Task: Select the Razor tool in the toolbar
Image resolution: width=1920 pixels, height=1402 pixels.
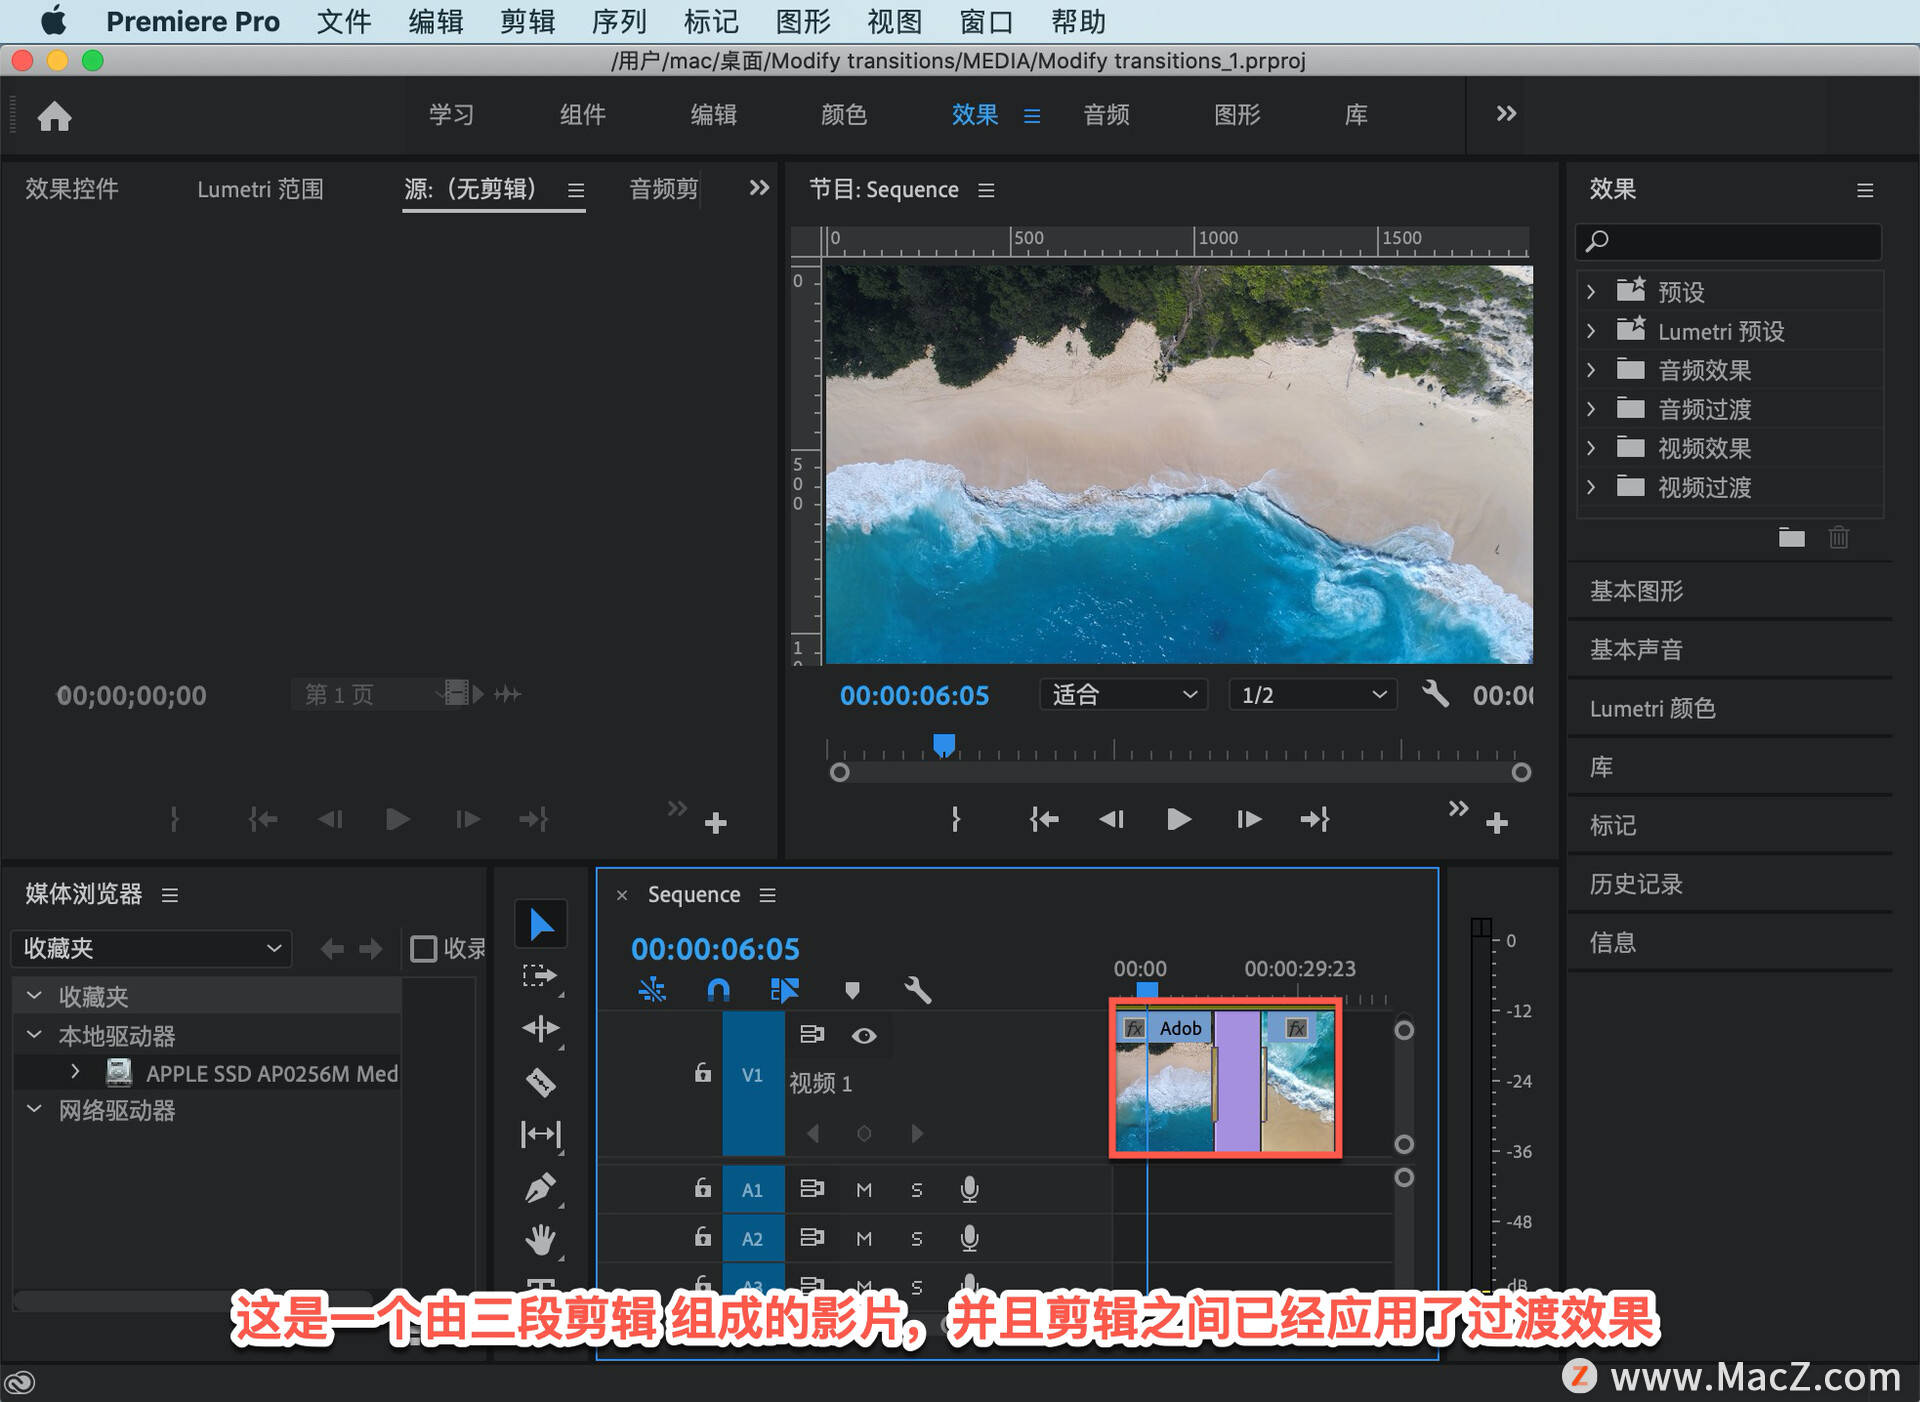Action: coord(540,1082)
